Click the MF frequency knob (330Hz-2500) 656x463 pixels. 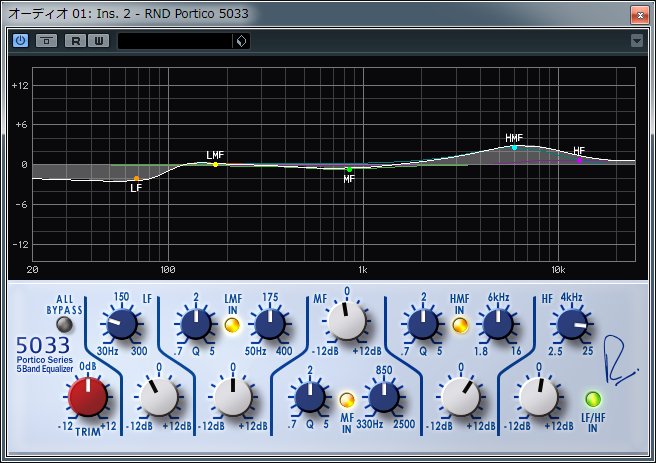point(384,397)
